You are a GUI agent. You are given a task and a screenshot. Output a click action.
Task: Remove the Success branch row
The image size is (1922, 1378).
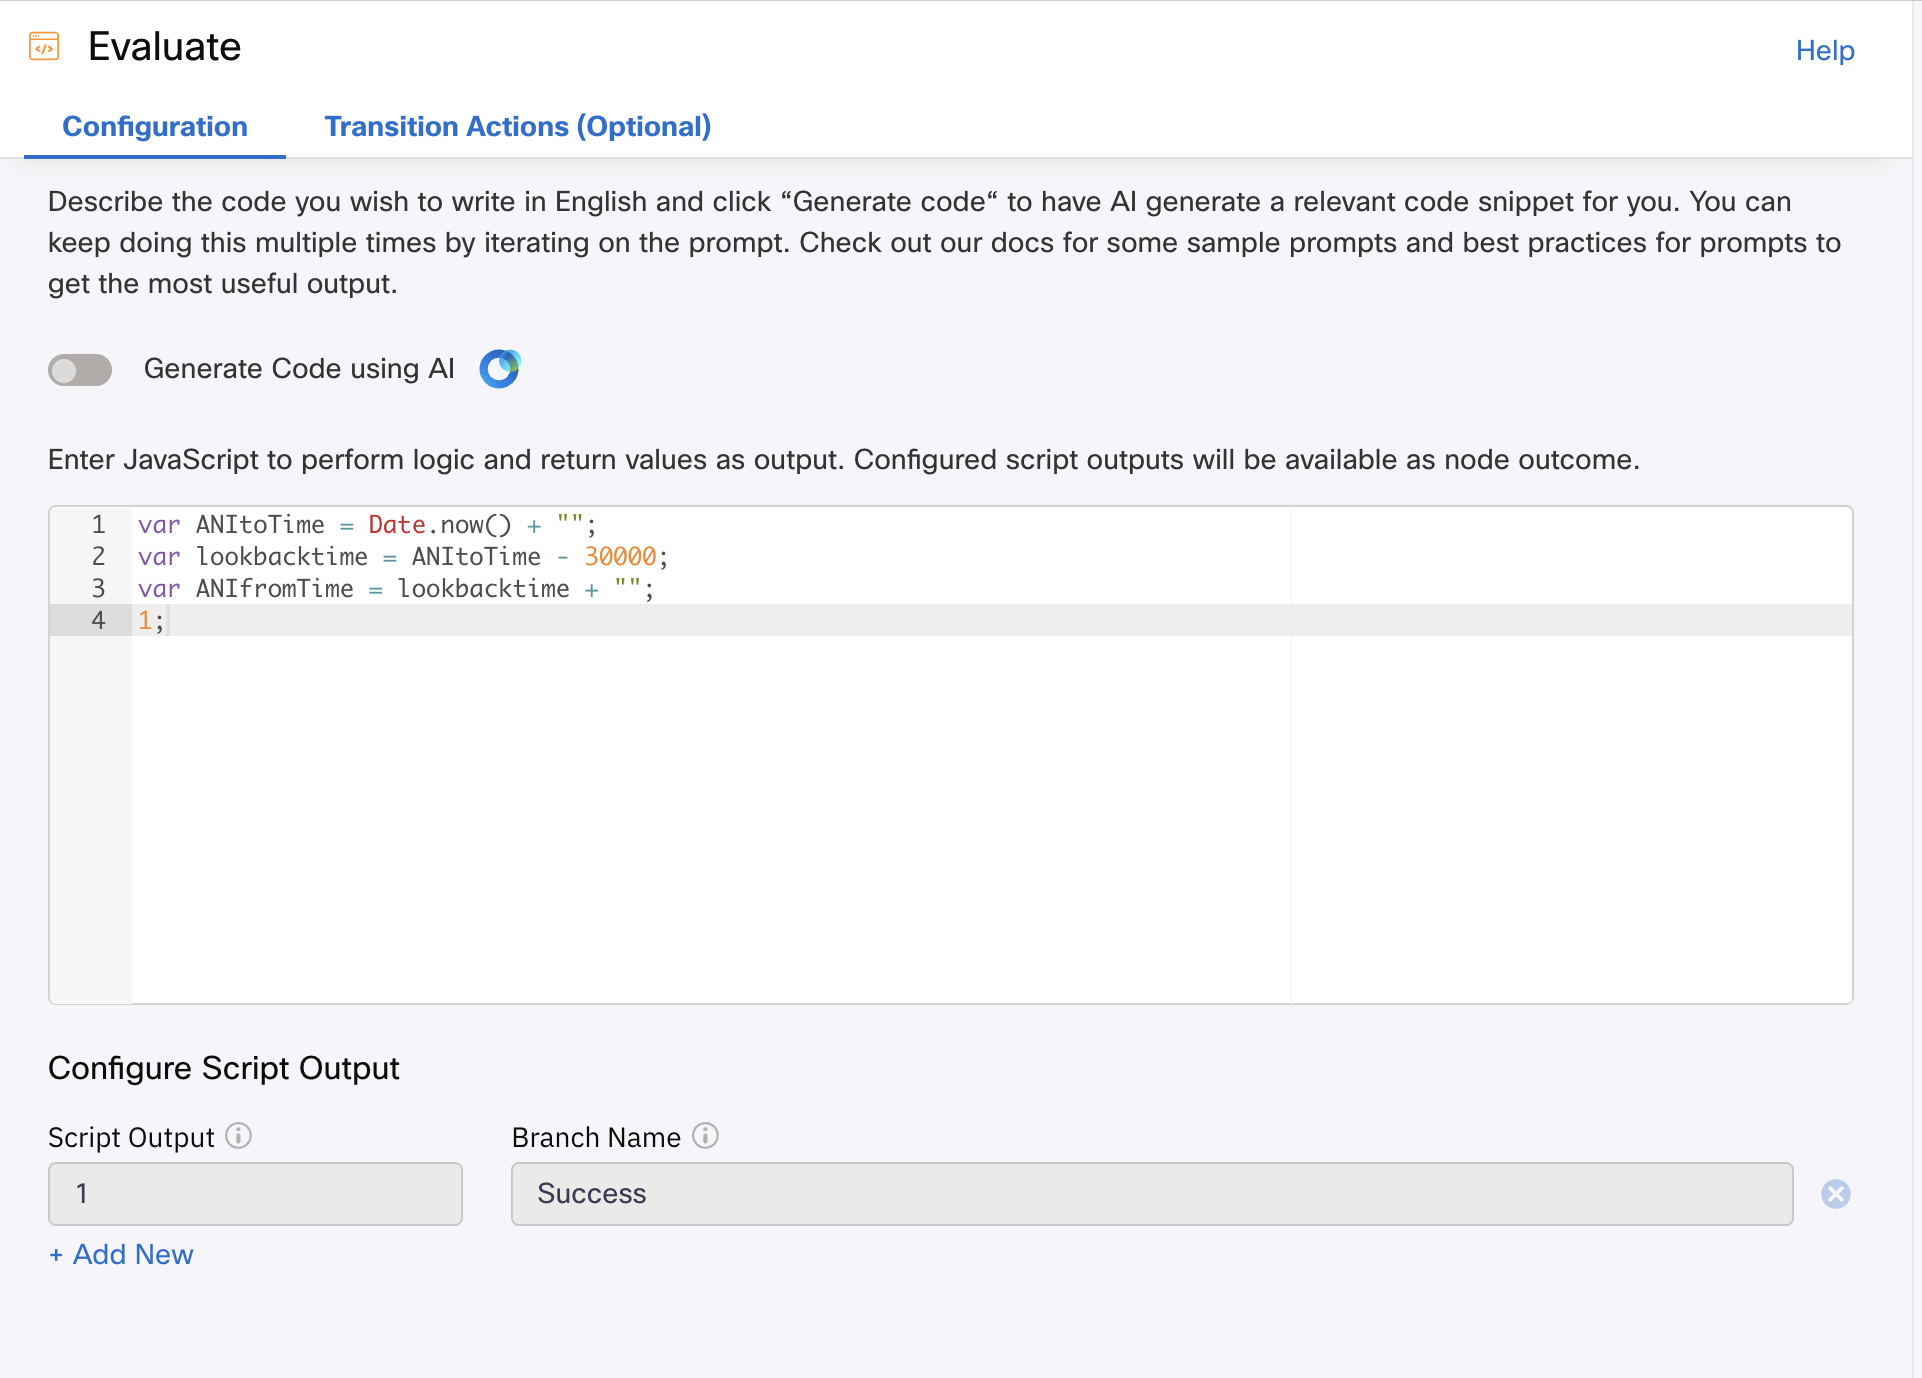point(1836,1194)
